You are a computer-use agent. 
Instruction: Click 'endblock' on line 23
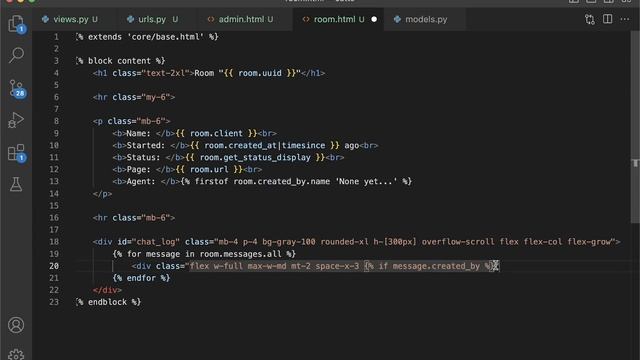107,302
